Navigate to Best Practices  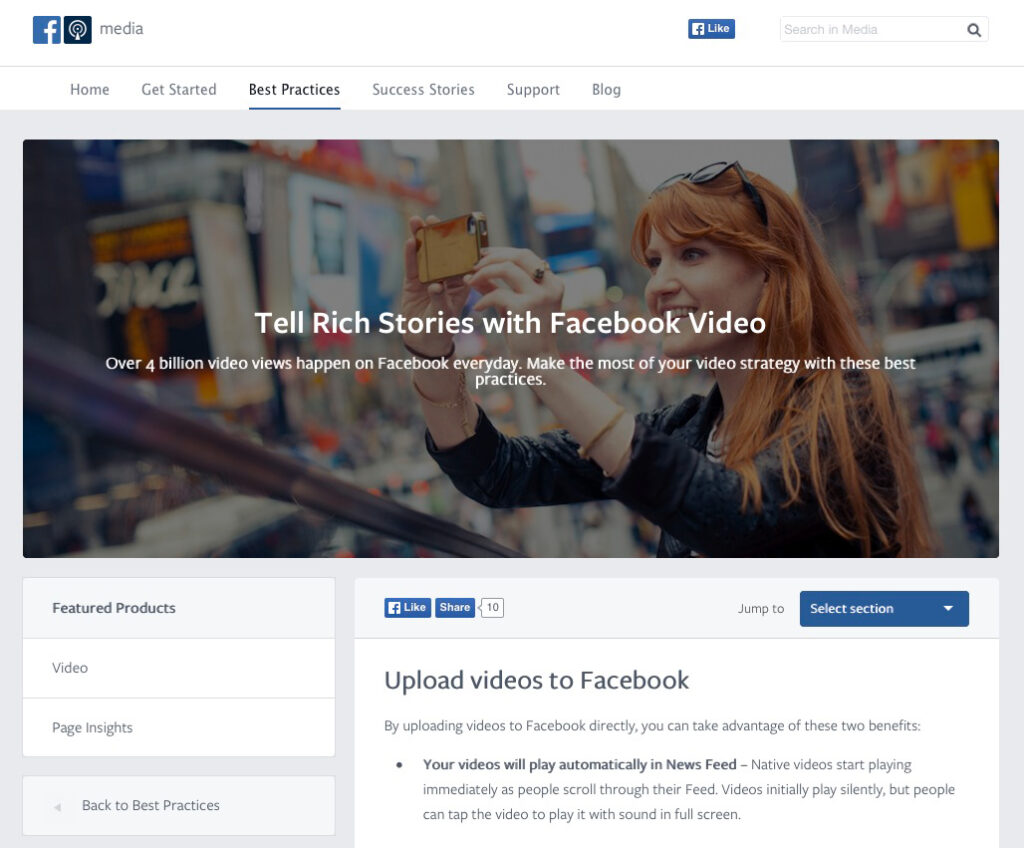point(294,89)
